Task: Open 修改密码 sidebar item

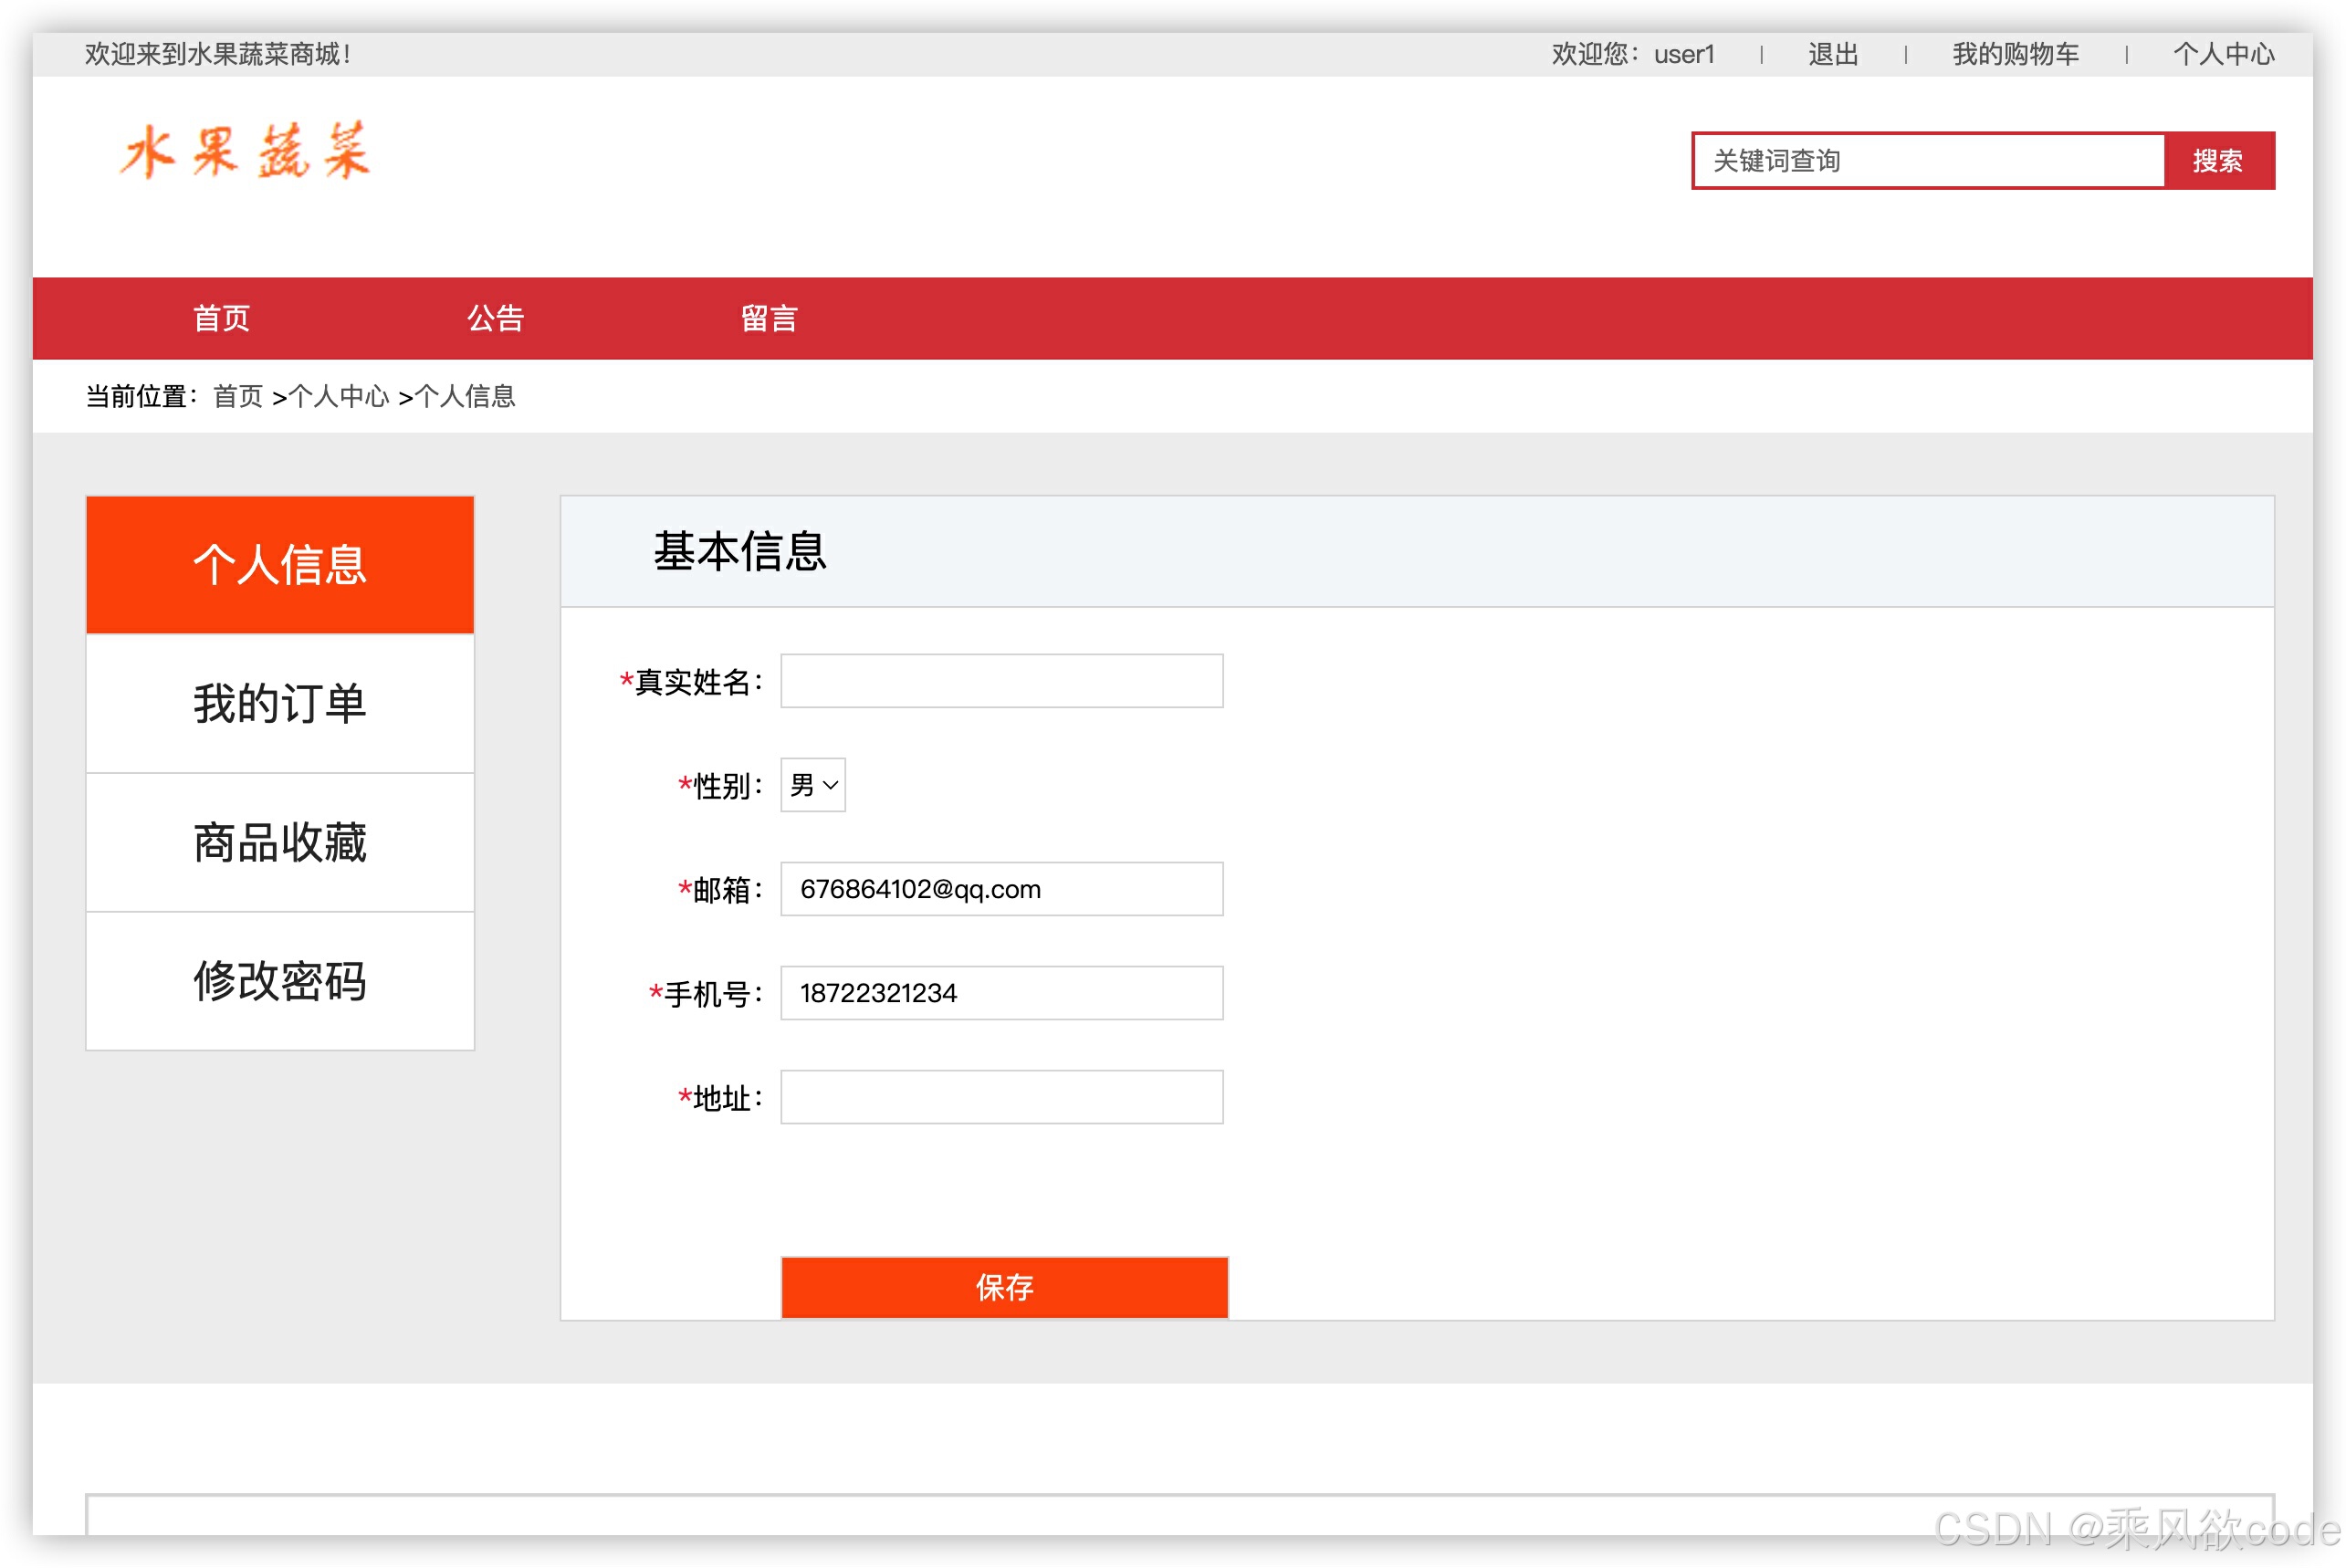Action: [x=280, y=980]
